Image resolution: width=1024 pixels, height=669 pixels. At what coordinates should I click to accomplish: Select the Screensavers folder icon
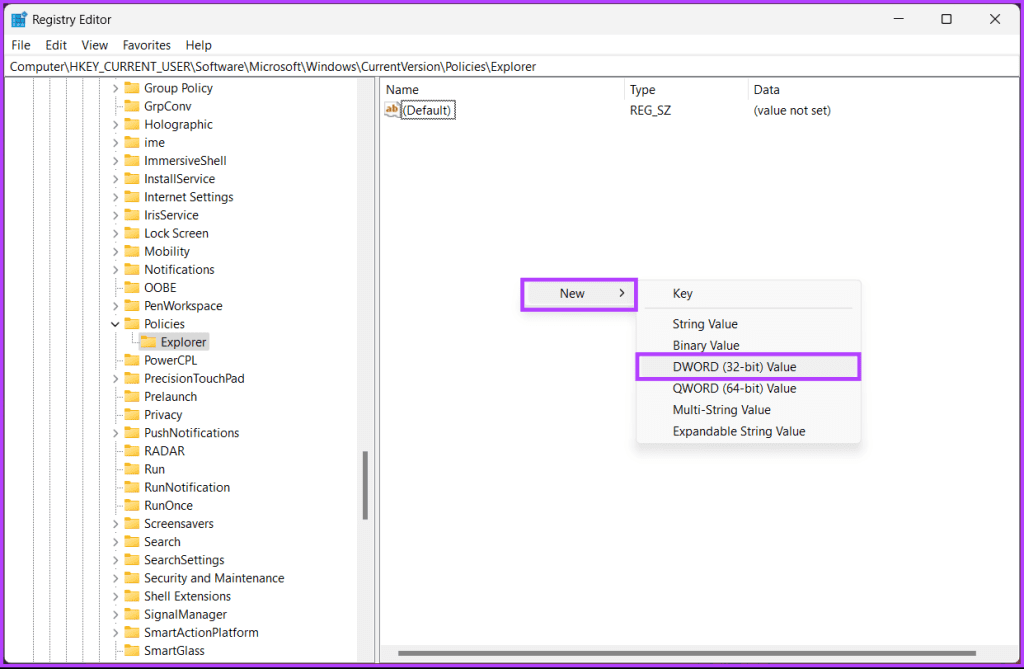[x=134, y=523]
